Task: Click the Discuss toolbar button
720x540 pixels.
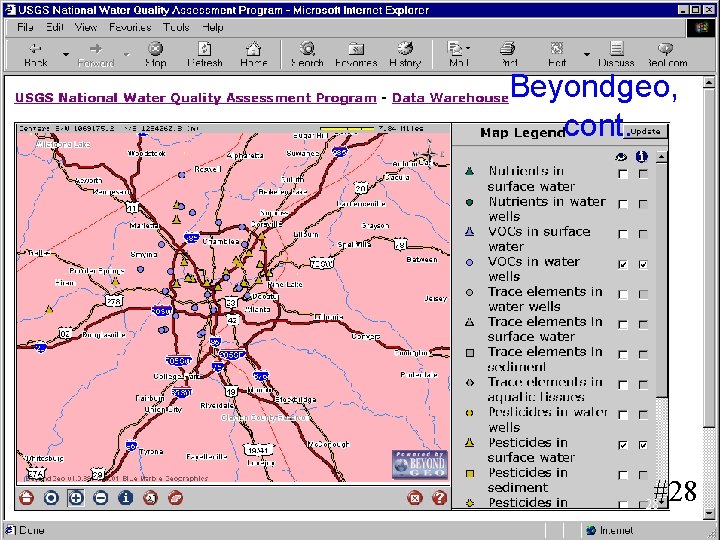Action: (616, 55)
